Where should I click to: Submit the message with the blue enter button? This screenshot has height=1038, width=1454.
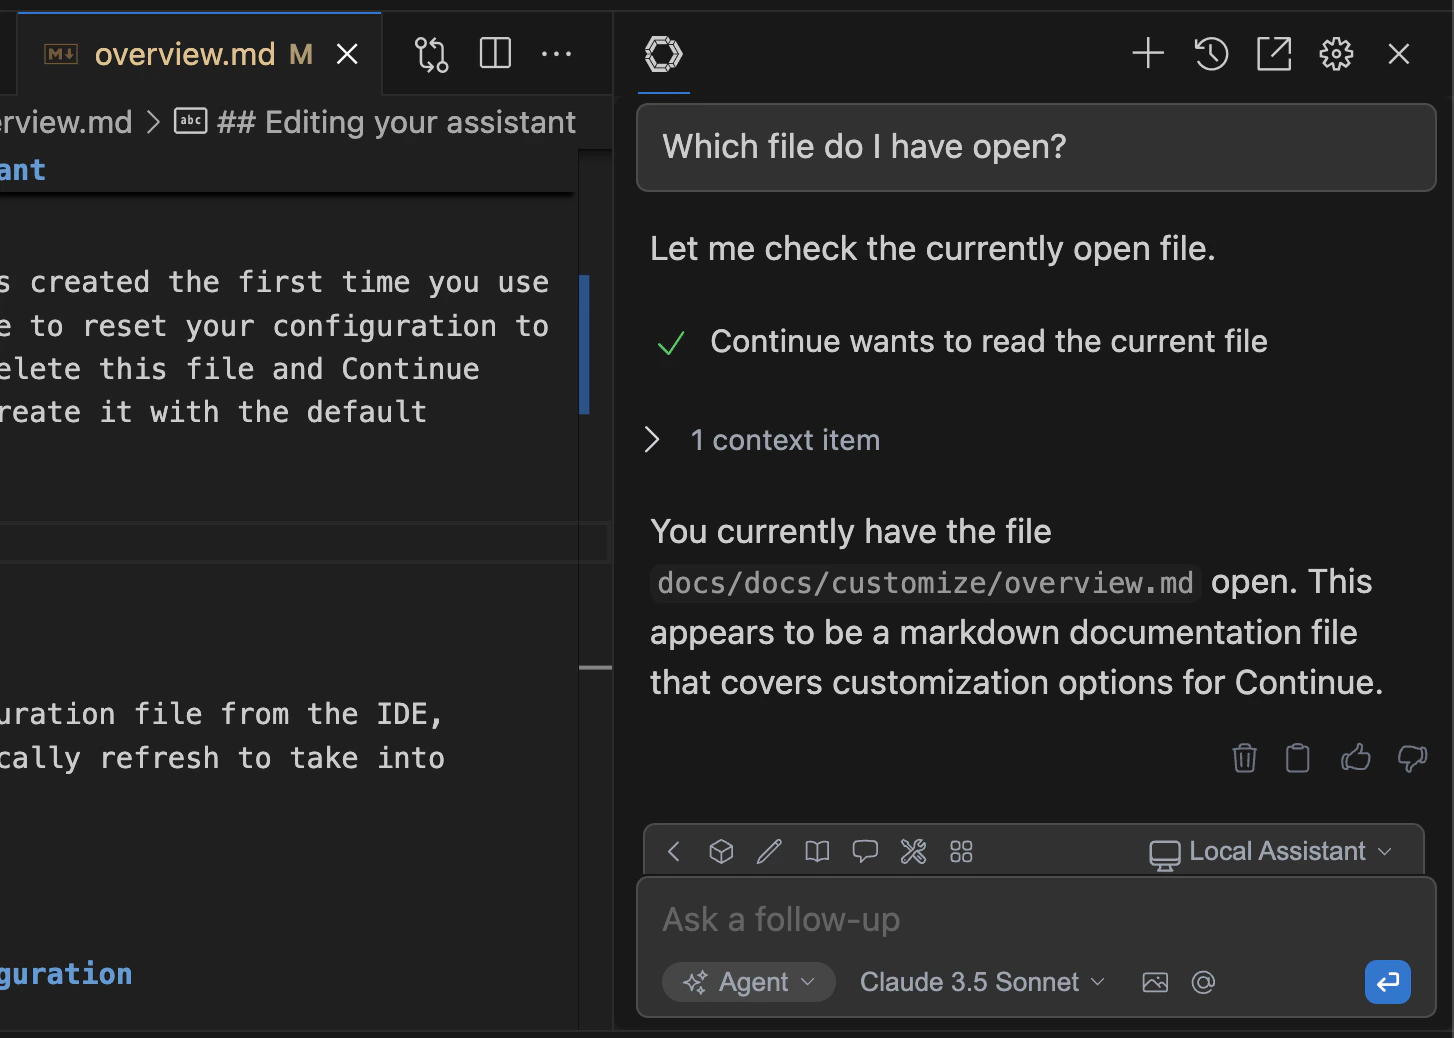click(1387, 983)
